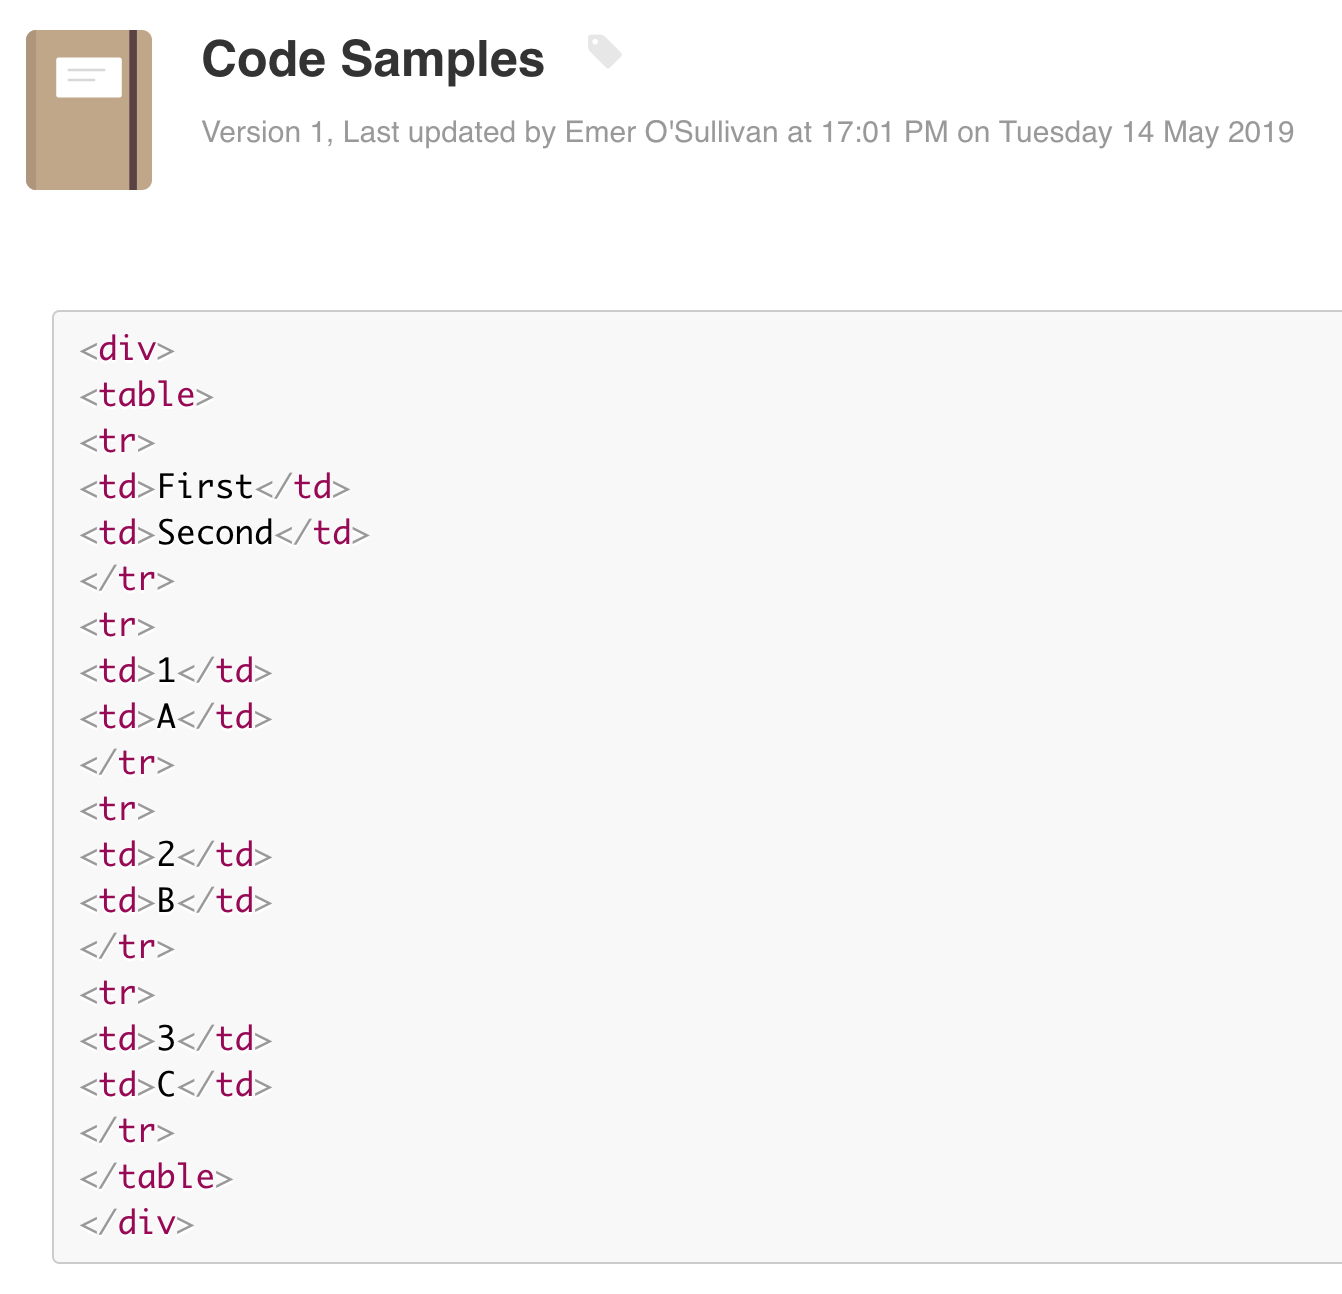Click the opening <table> tag line
Viewport: 1342px width, 1294px height.
146,395
